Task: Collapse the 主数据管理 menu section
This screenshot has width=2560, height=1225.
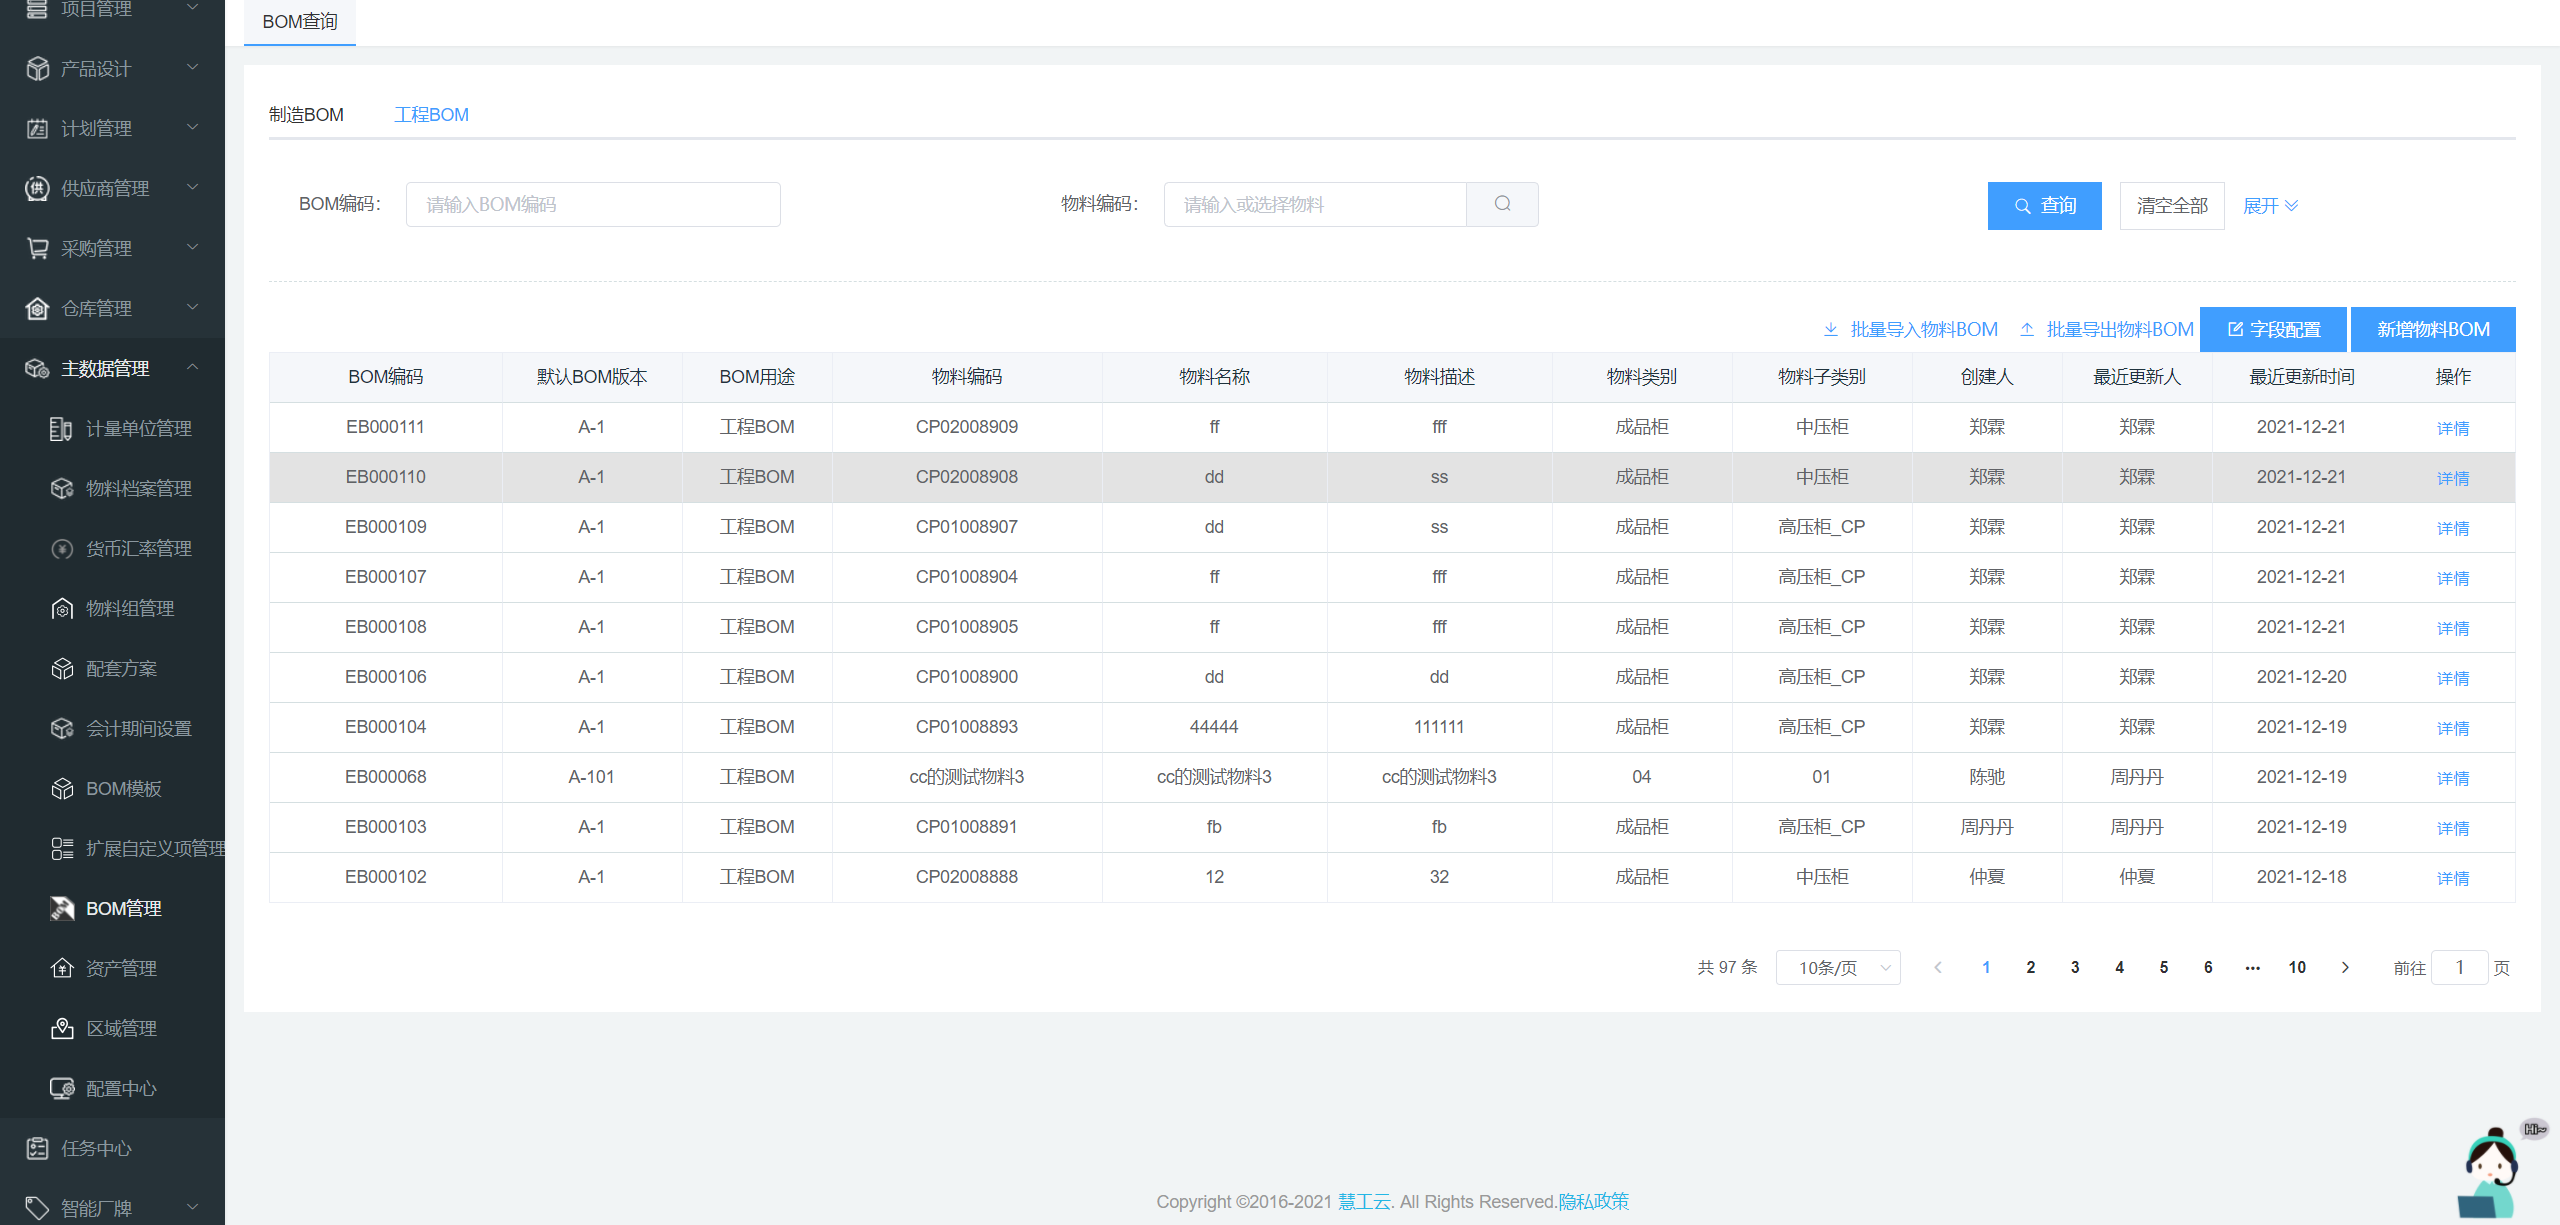Action: click(193, 368)
